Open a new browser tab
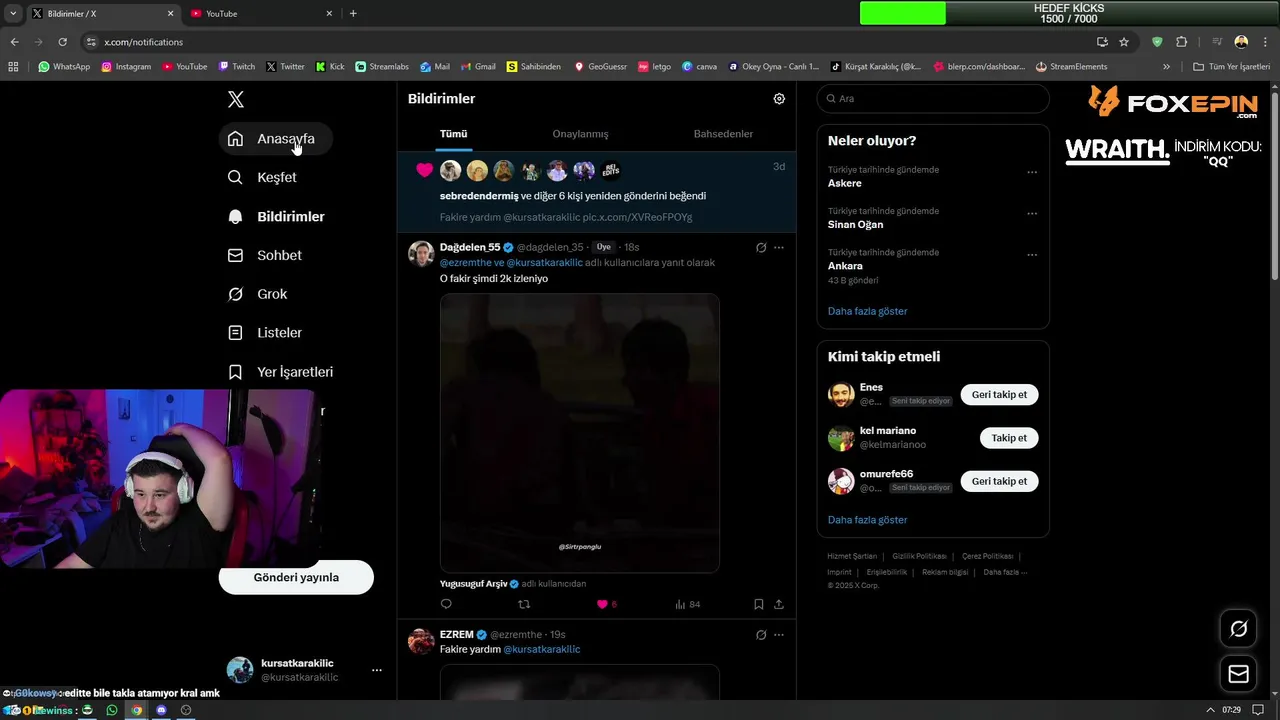Screen dimensions: 1280x720 click(x=353, y=14)
